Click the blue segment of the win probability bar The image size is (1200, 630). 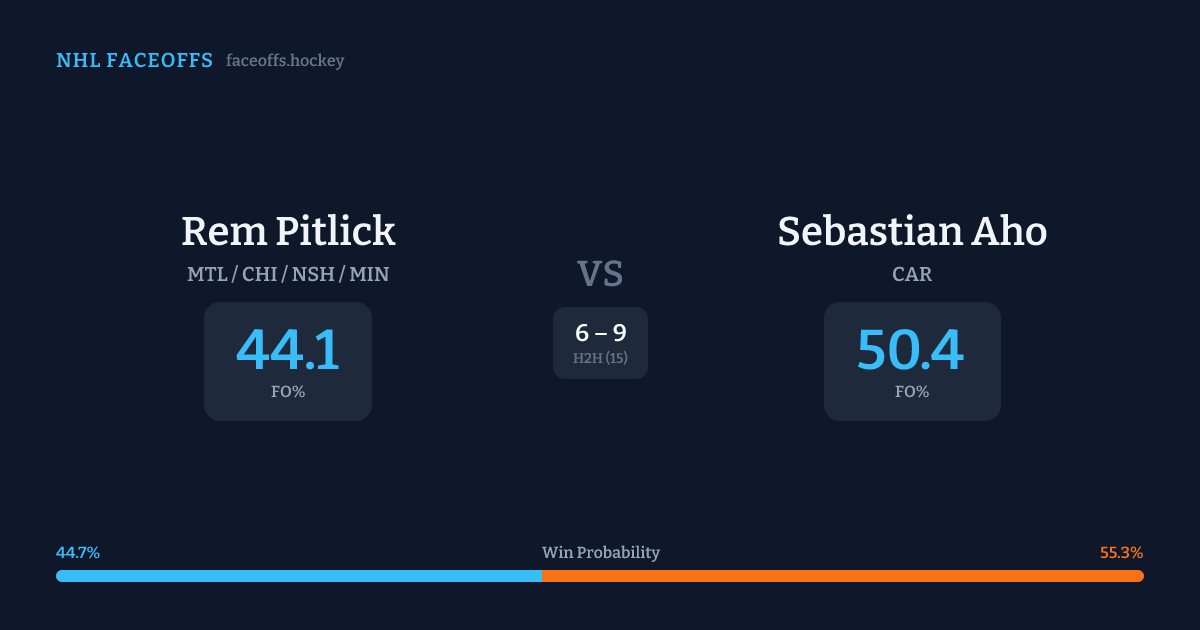pos(298,576)
